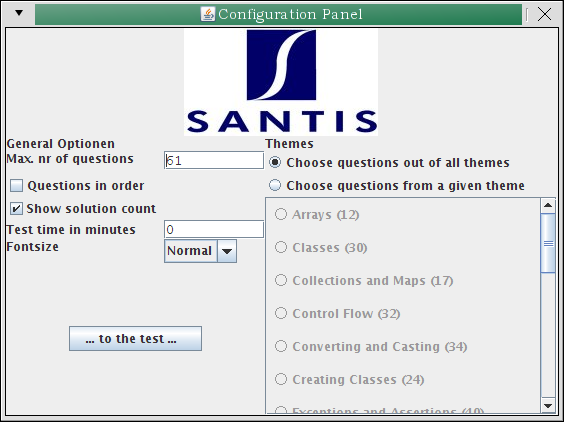Click the Test time in minutes field

(214, 230)
